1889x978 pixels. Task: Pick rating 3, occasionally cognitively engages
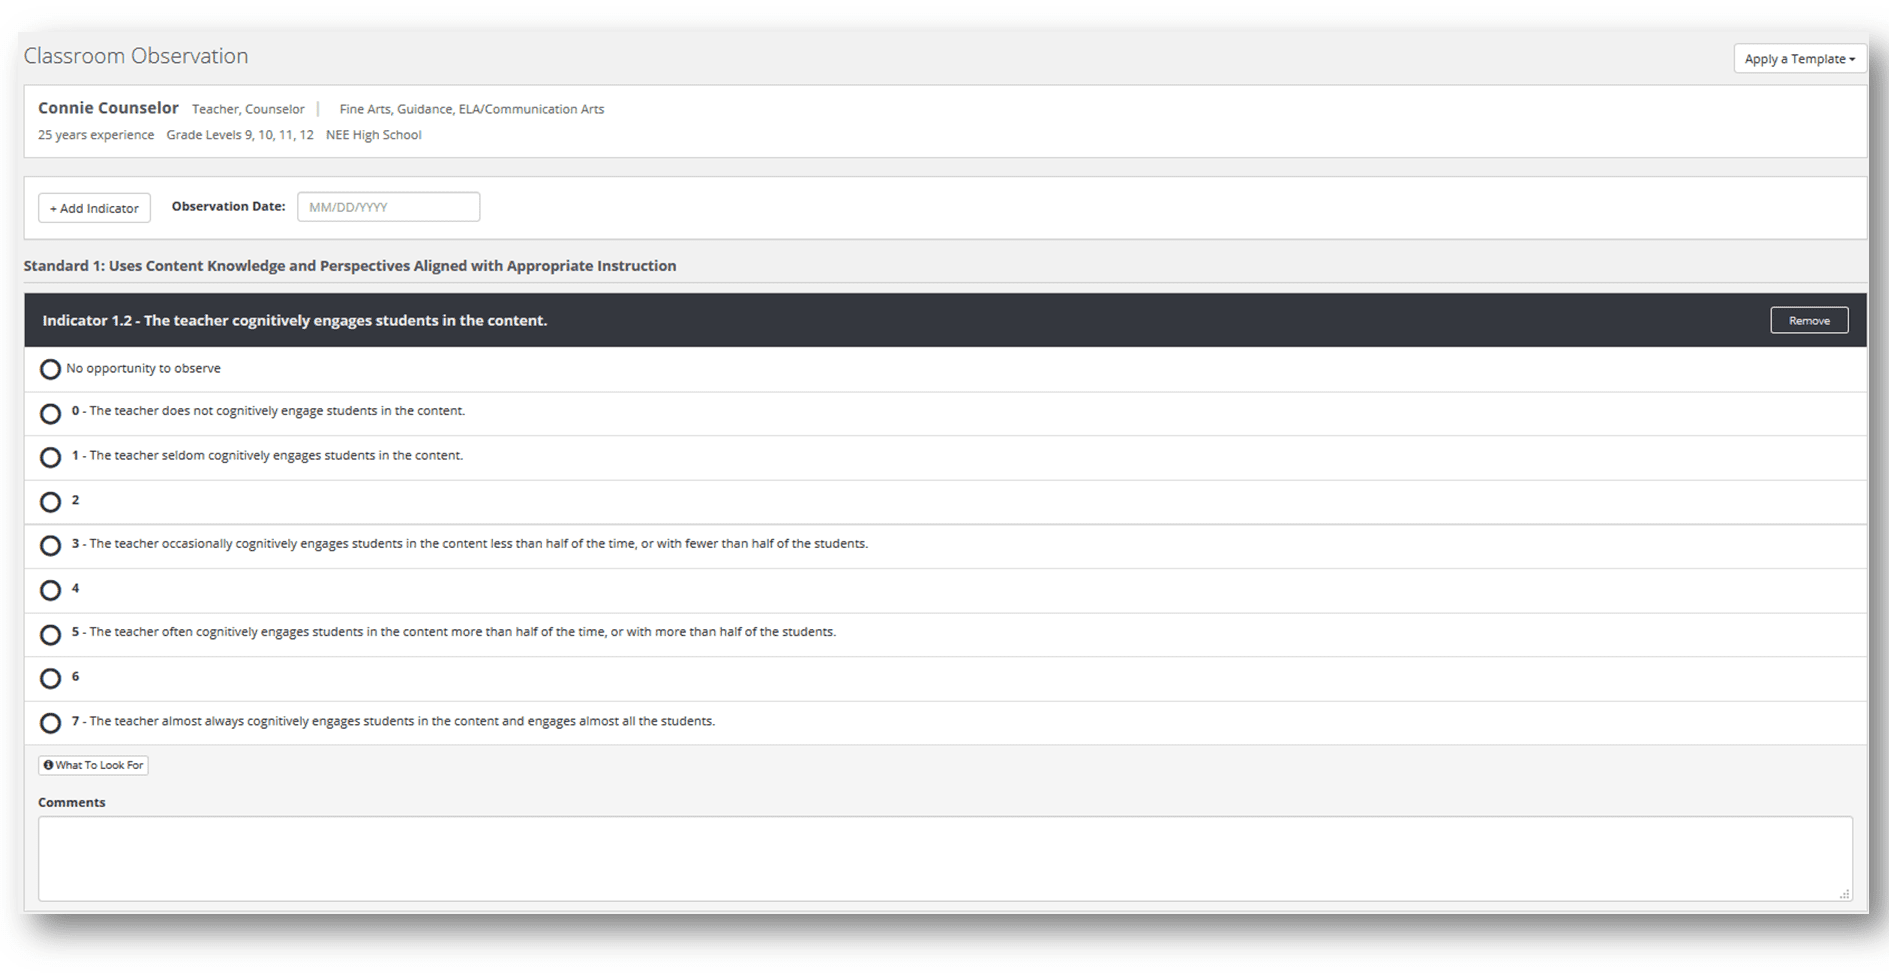(50, 546)
